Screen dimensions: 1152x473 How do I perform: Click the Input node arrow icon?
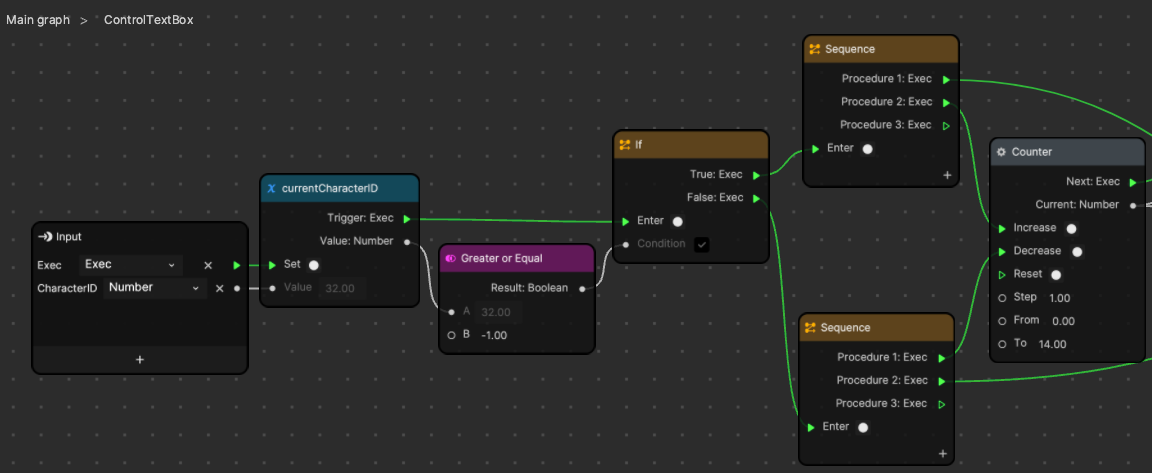click(x=44, y=237)
